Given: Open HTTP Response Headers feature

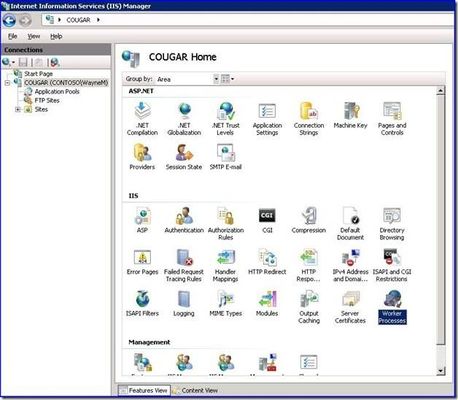Looking at the screenshot, I should click(309, 265).
